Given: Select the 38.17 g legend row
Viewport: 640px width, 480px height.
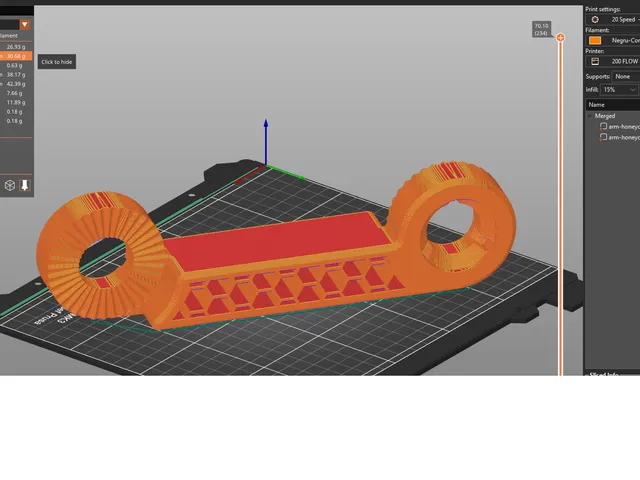Looking at the screenshot, I should click(x=16, y=75).
